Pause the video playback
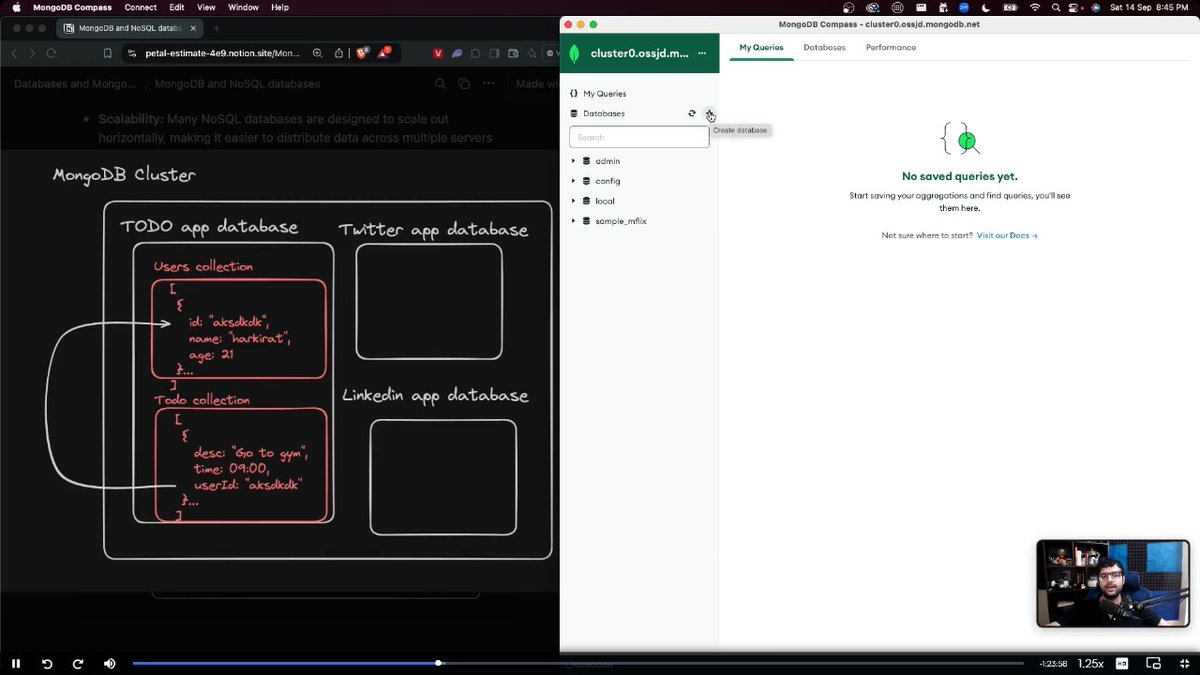 pyautogui.click(x=16, y=663)
